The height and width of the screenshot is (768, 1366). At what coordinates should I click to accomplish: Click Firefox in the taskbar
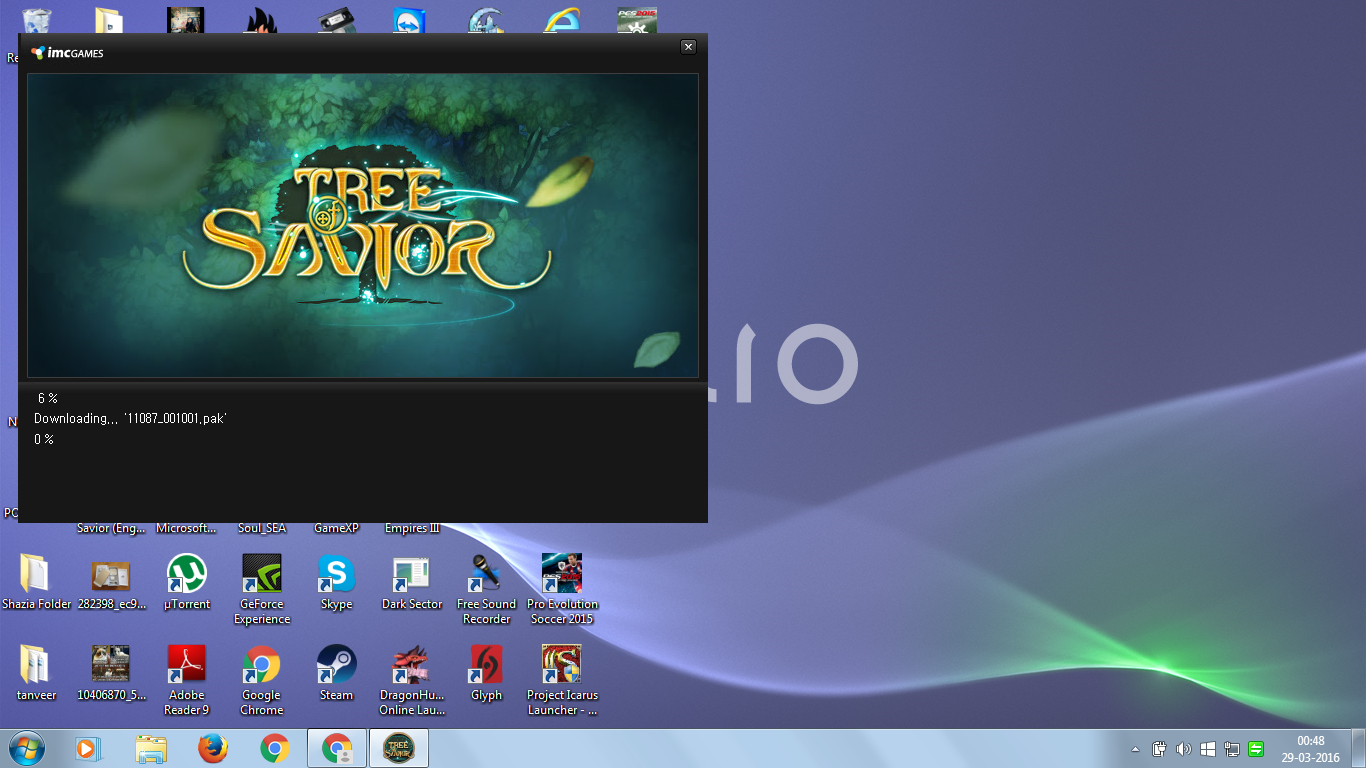point(212,748)
